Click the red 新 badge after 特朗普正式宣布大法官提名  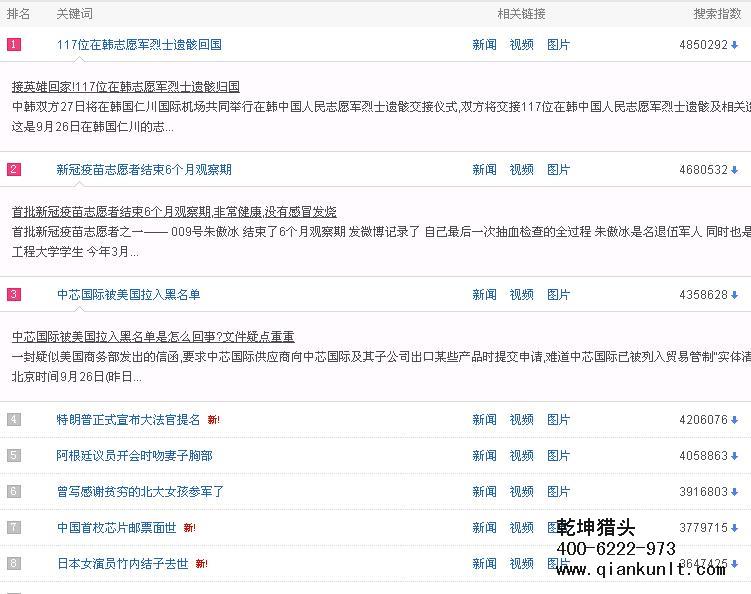[x=213, y=420]
